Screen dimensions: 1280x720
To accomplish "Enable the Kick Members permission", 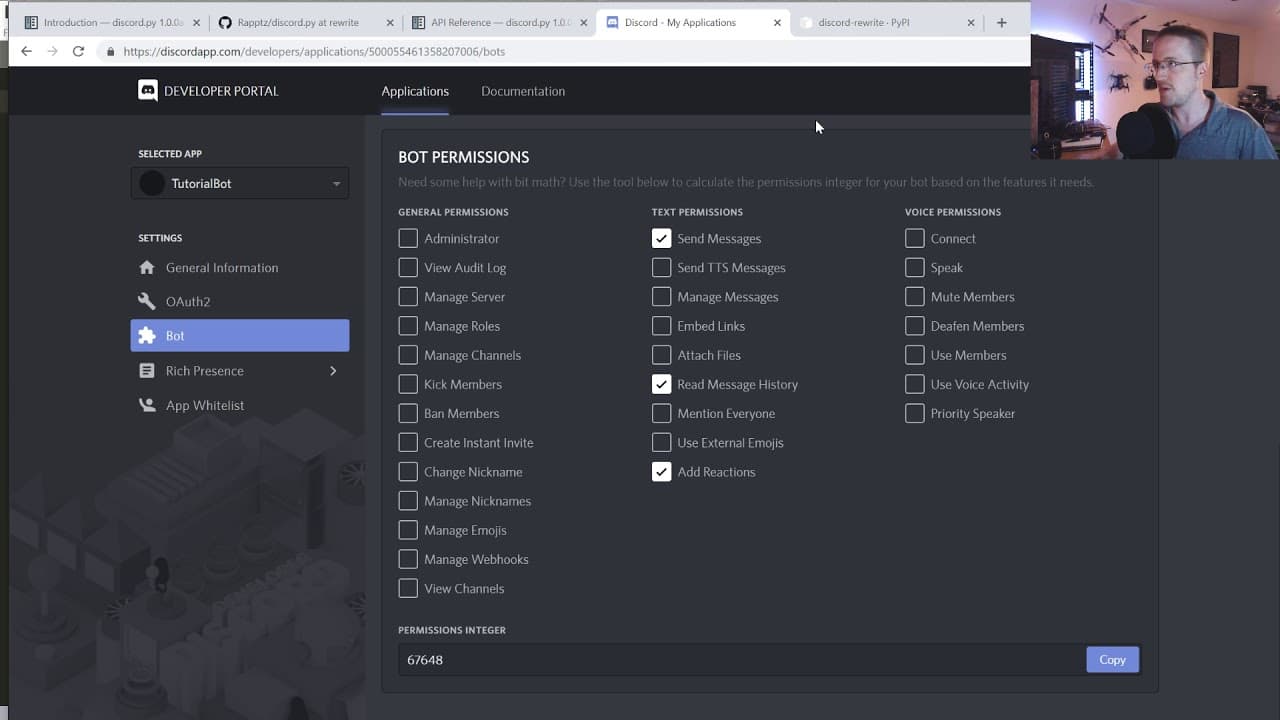I will [x=408, y=384].
